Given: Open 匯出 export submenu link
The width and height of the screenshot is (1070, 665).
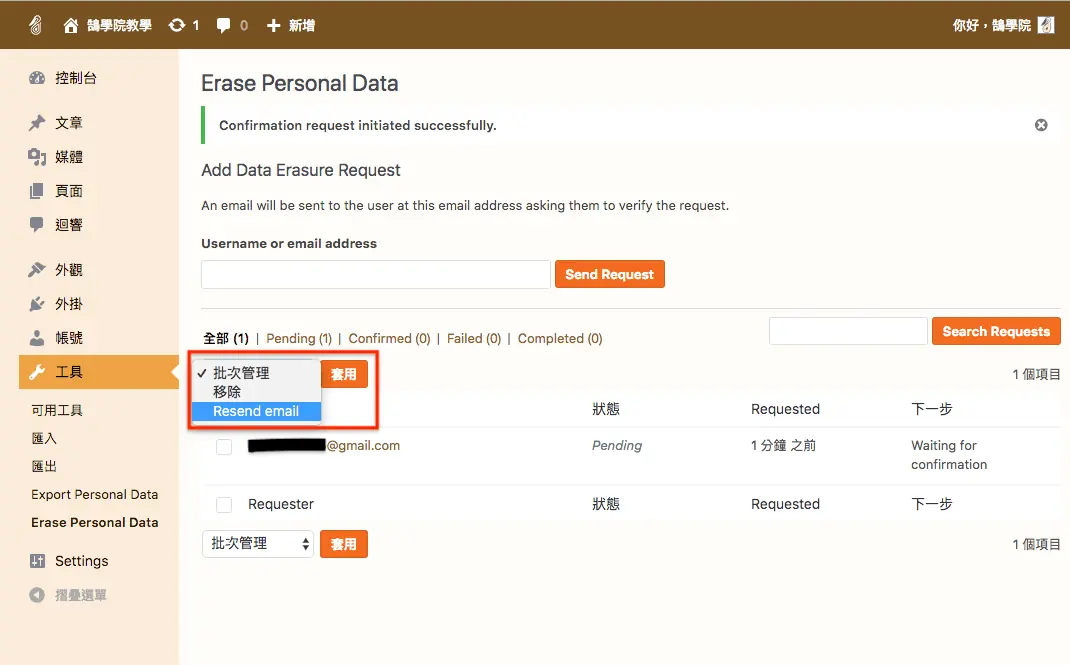Looking at the screenshot, I should click(44, 466).
